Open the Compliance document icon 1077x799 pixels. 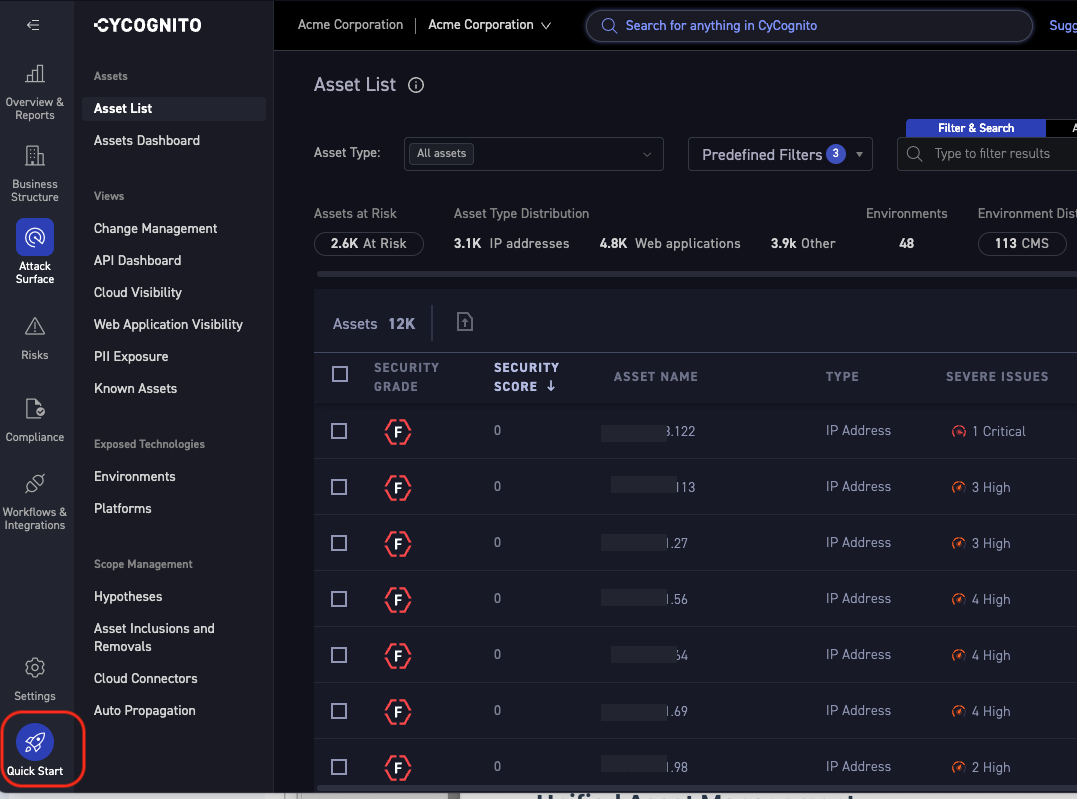click(x=34, y=408)
